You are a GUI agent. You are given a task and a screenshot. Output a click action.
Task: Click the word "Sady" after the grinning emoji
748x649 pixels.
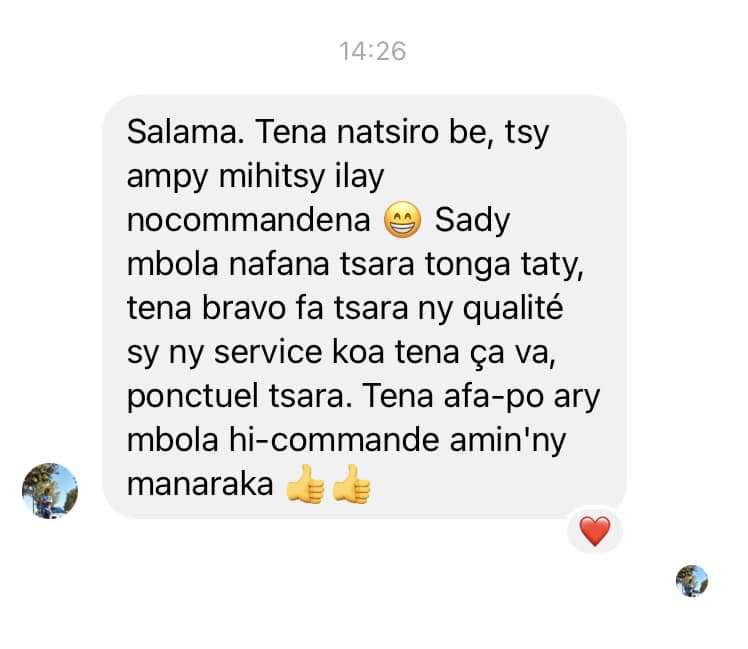coord(472,220)
